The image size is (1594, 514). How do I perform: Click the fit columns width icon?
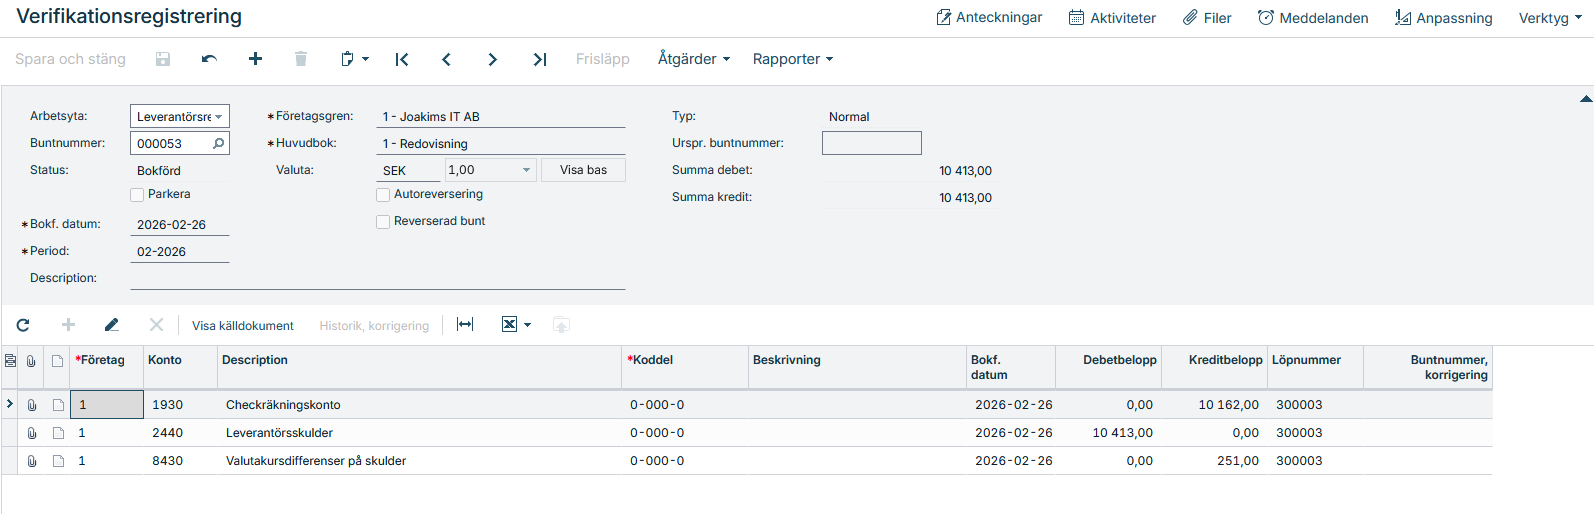coord(465,325)
